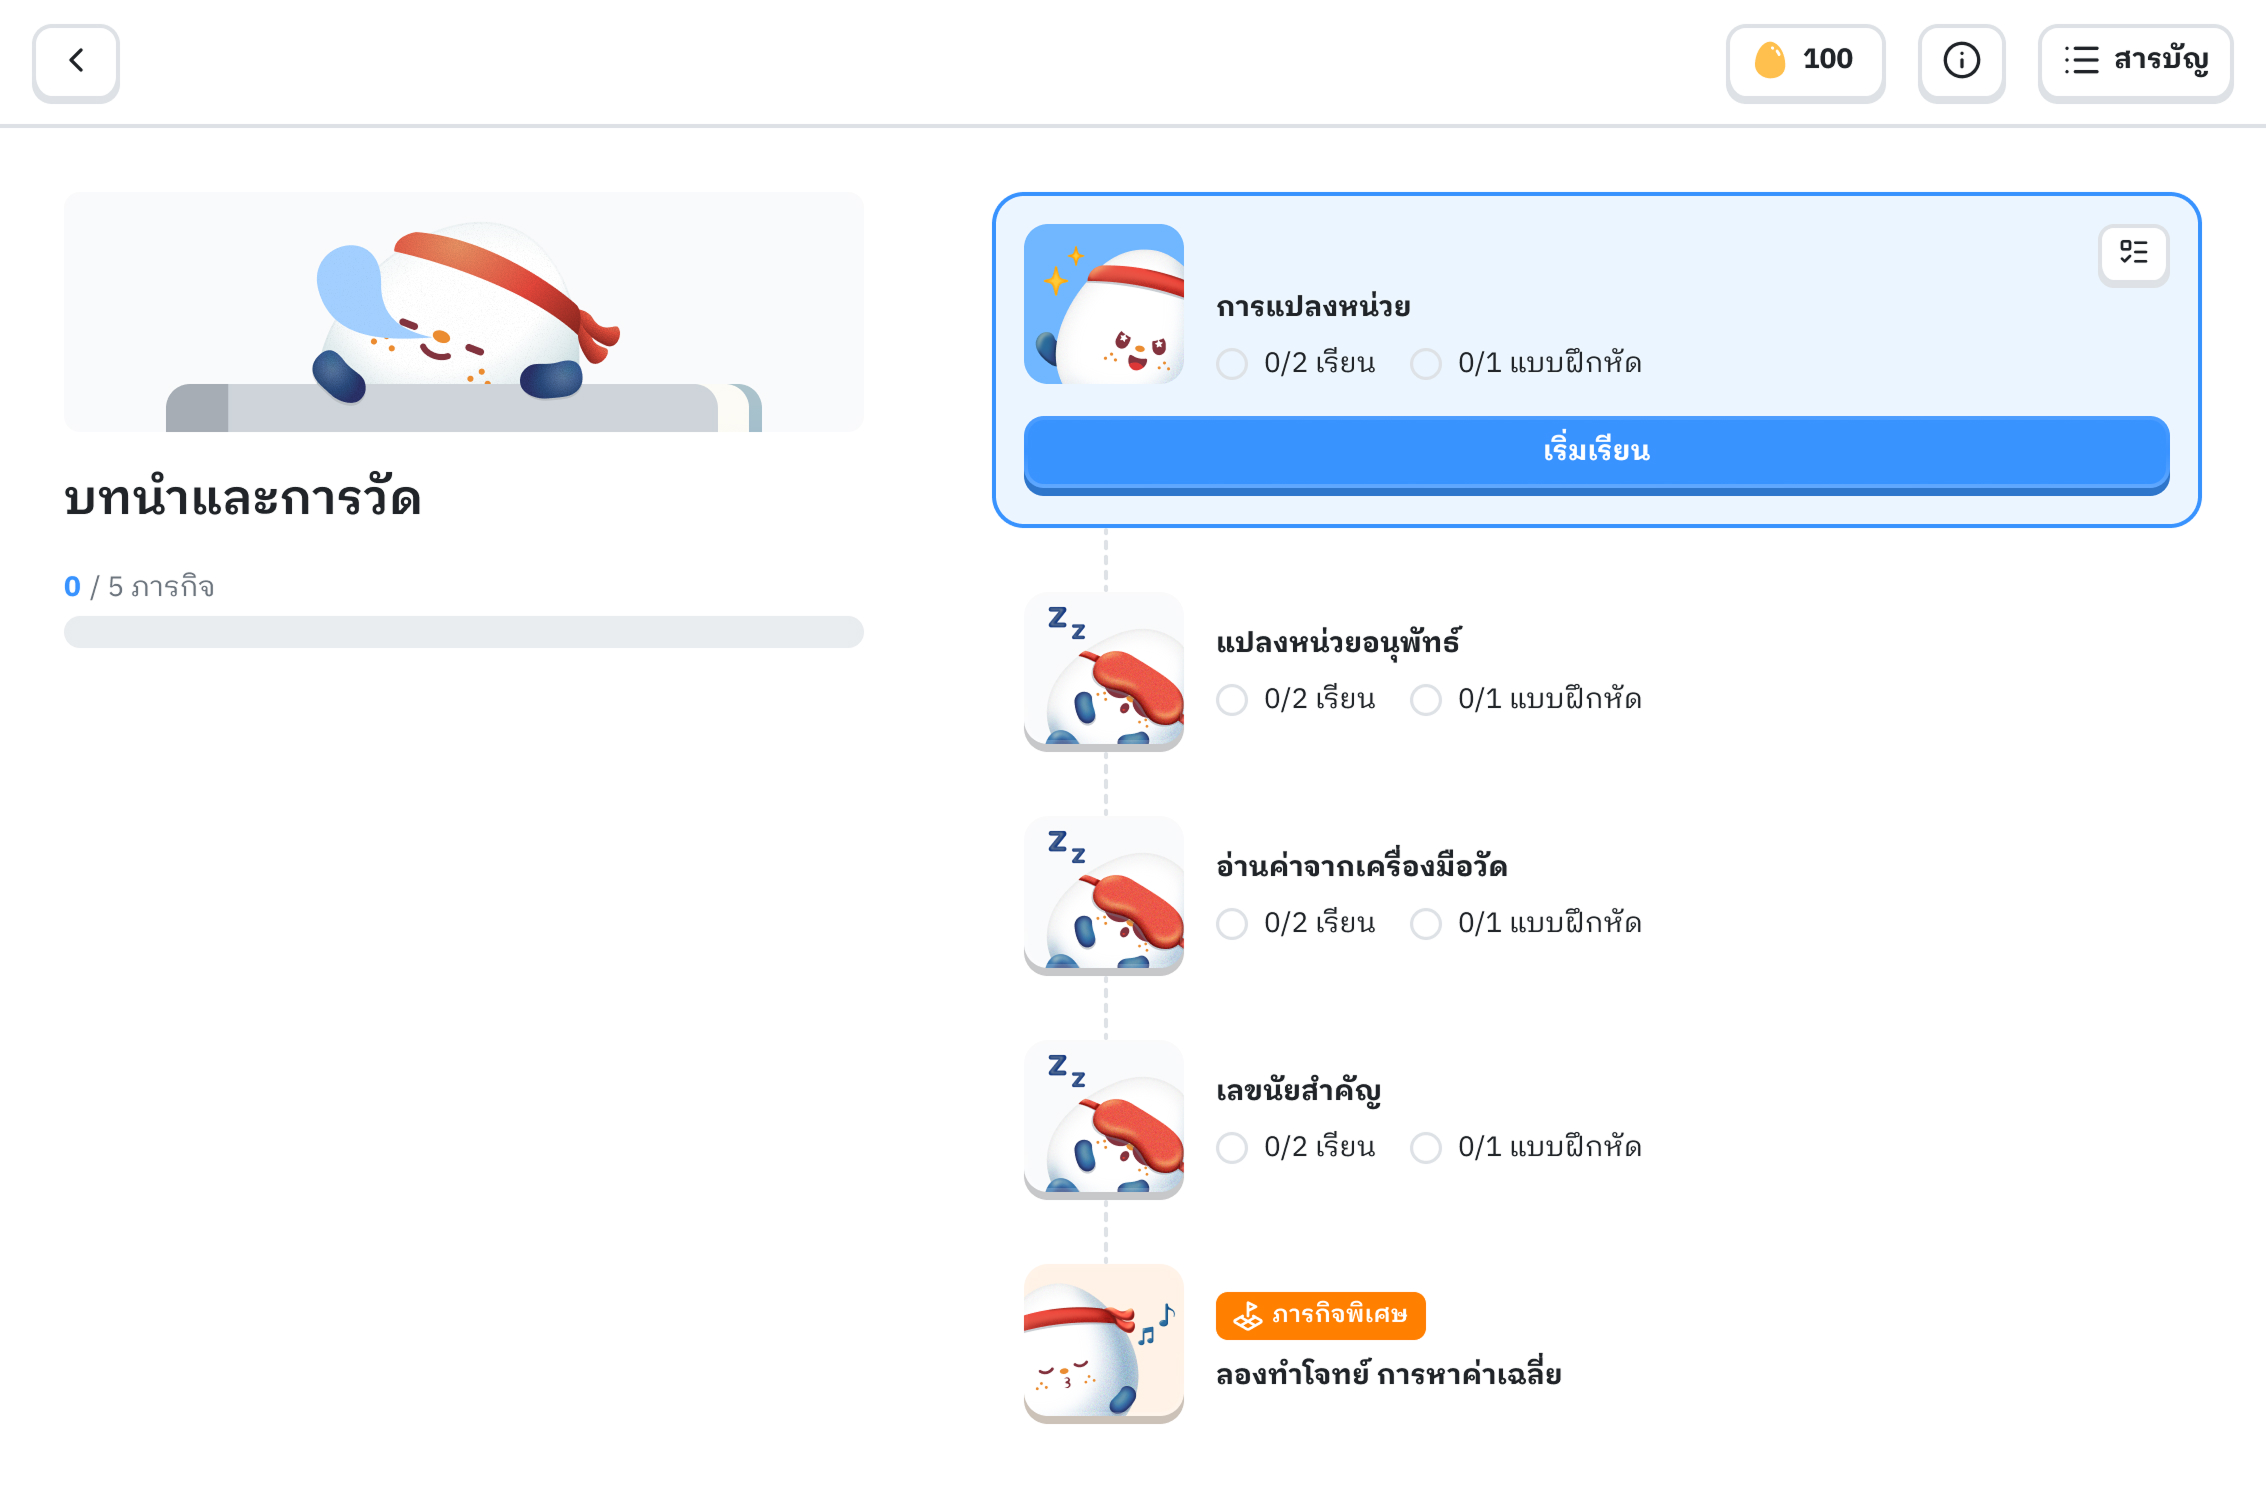The height and width of the screenshot is (1488, 2266).
Task: Click the บทนำและการวัด banner illustration
Action: [x=464, y=312]
